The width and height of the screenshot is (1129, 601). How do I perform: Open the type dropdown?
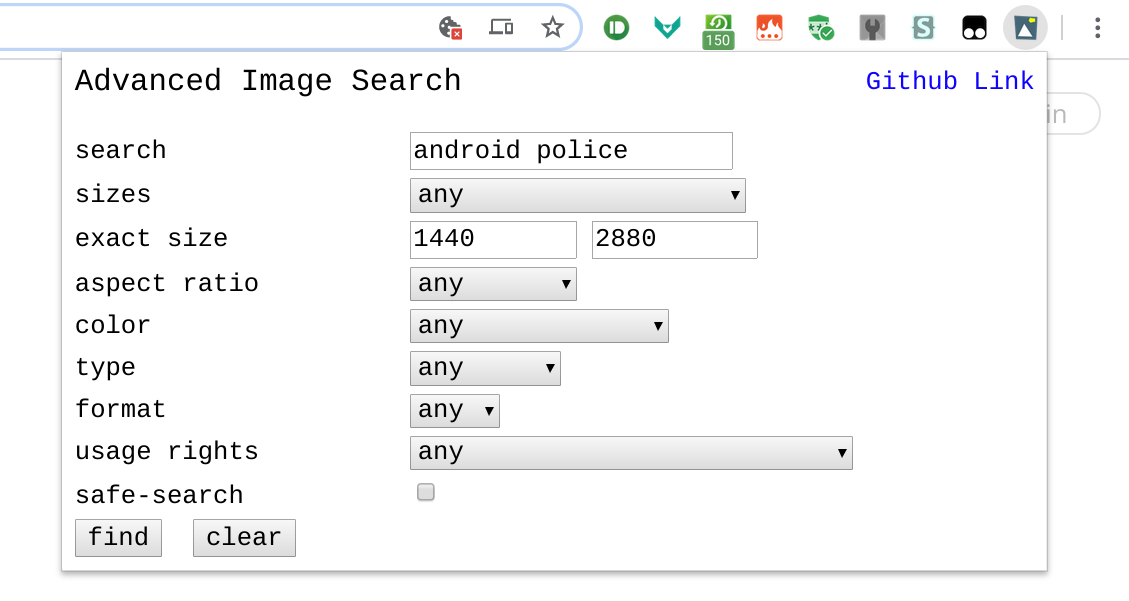[x=485, y=368]
